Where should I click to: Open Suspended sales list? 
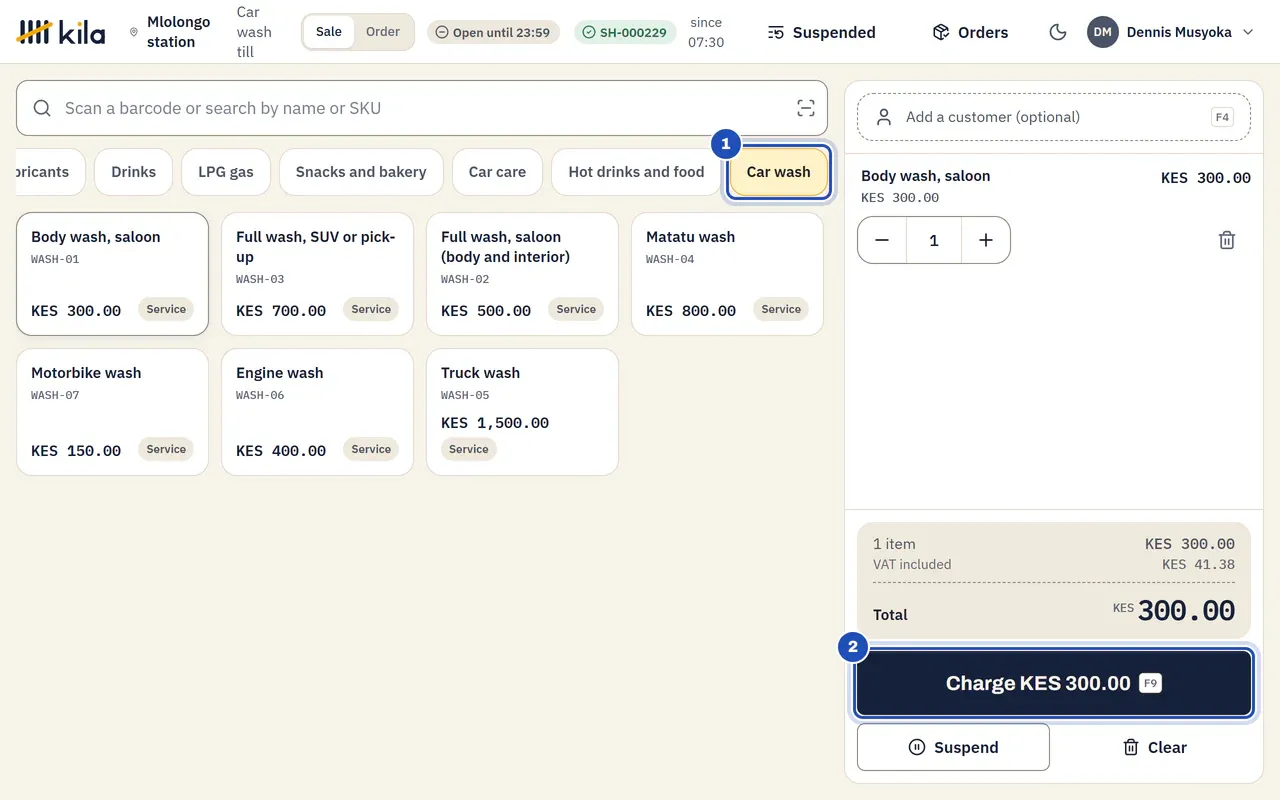pyautogui.click(x=822, y=32)
